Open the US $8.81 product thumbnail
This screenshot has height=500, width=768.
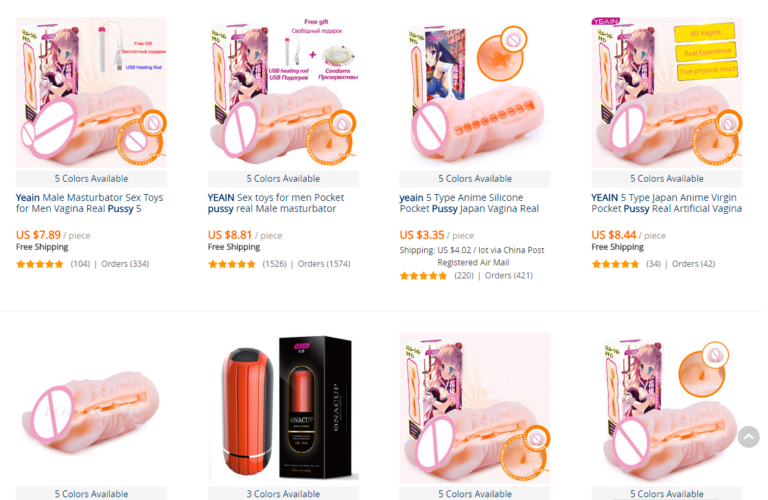click(x=283, y=93)
